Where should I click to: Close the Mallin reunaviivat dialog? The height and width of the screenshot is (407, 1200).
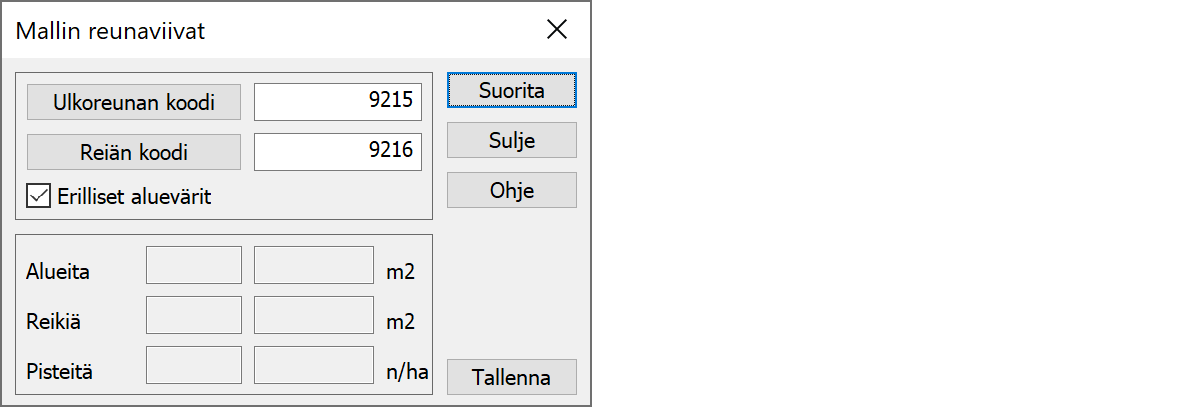(557, 30)
